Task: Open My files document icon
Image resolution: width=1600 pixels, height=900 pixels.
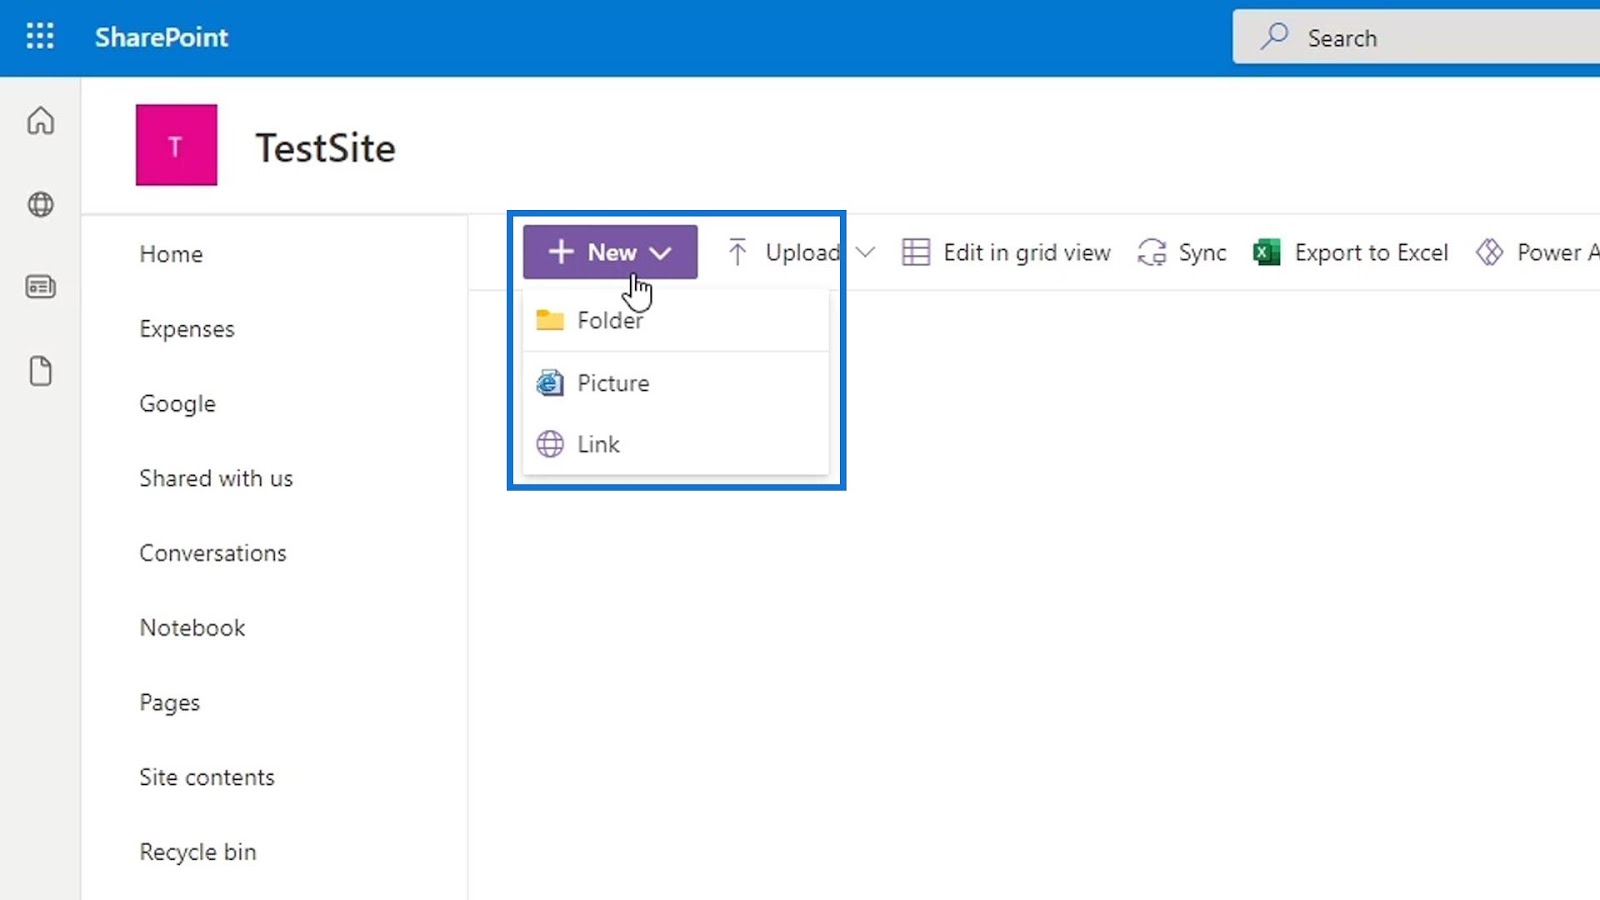Action: click(x=41, y=371)
